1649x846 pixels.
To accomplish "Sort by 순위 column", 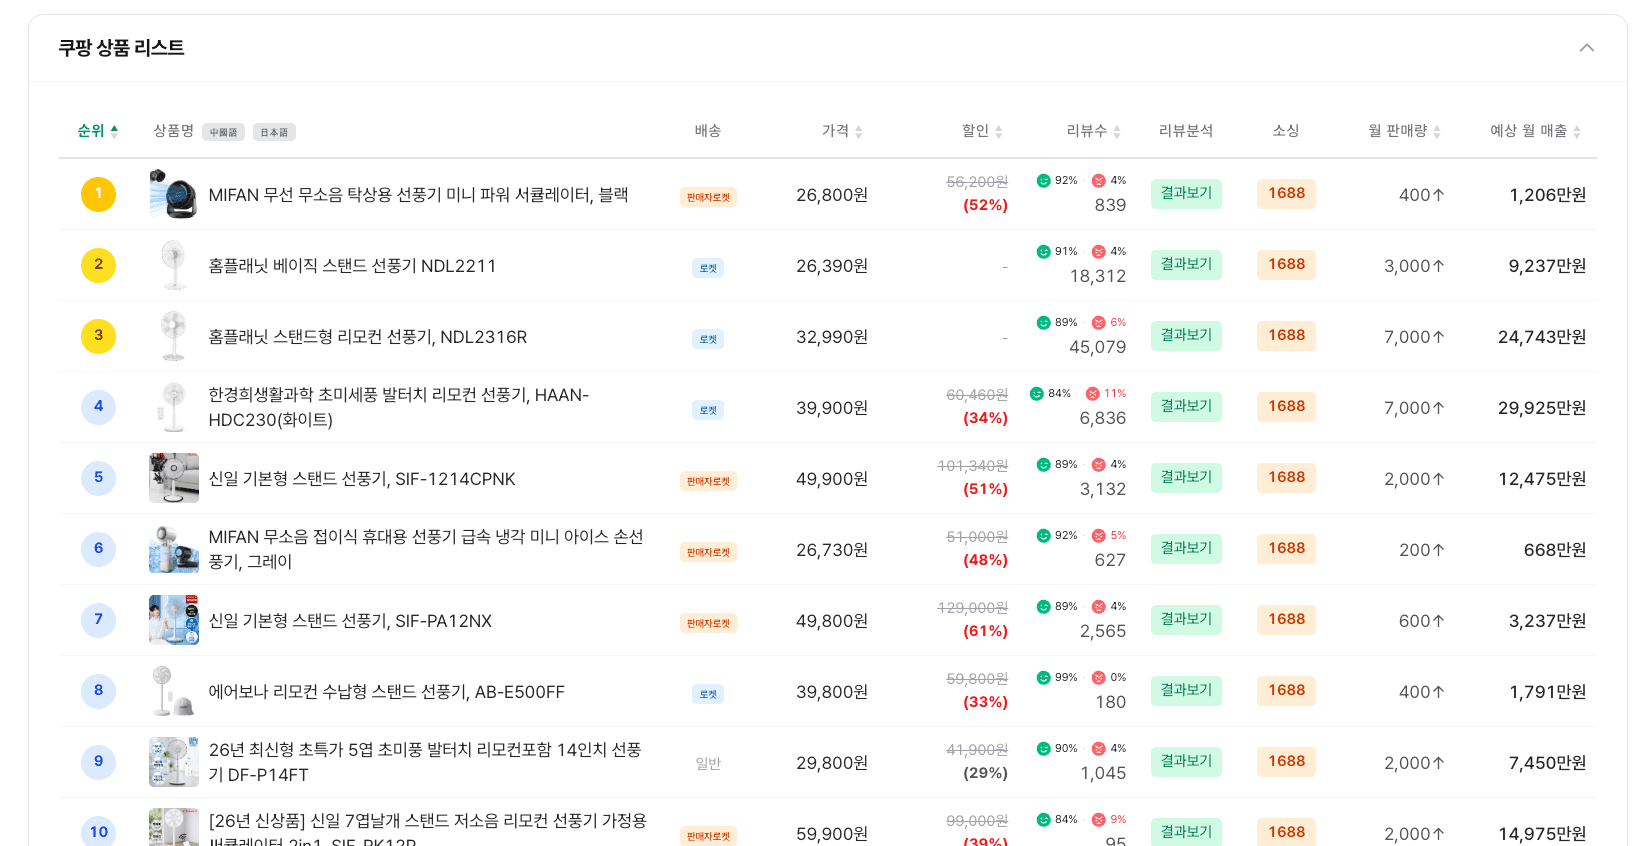I will pos(97,131).
